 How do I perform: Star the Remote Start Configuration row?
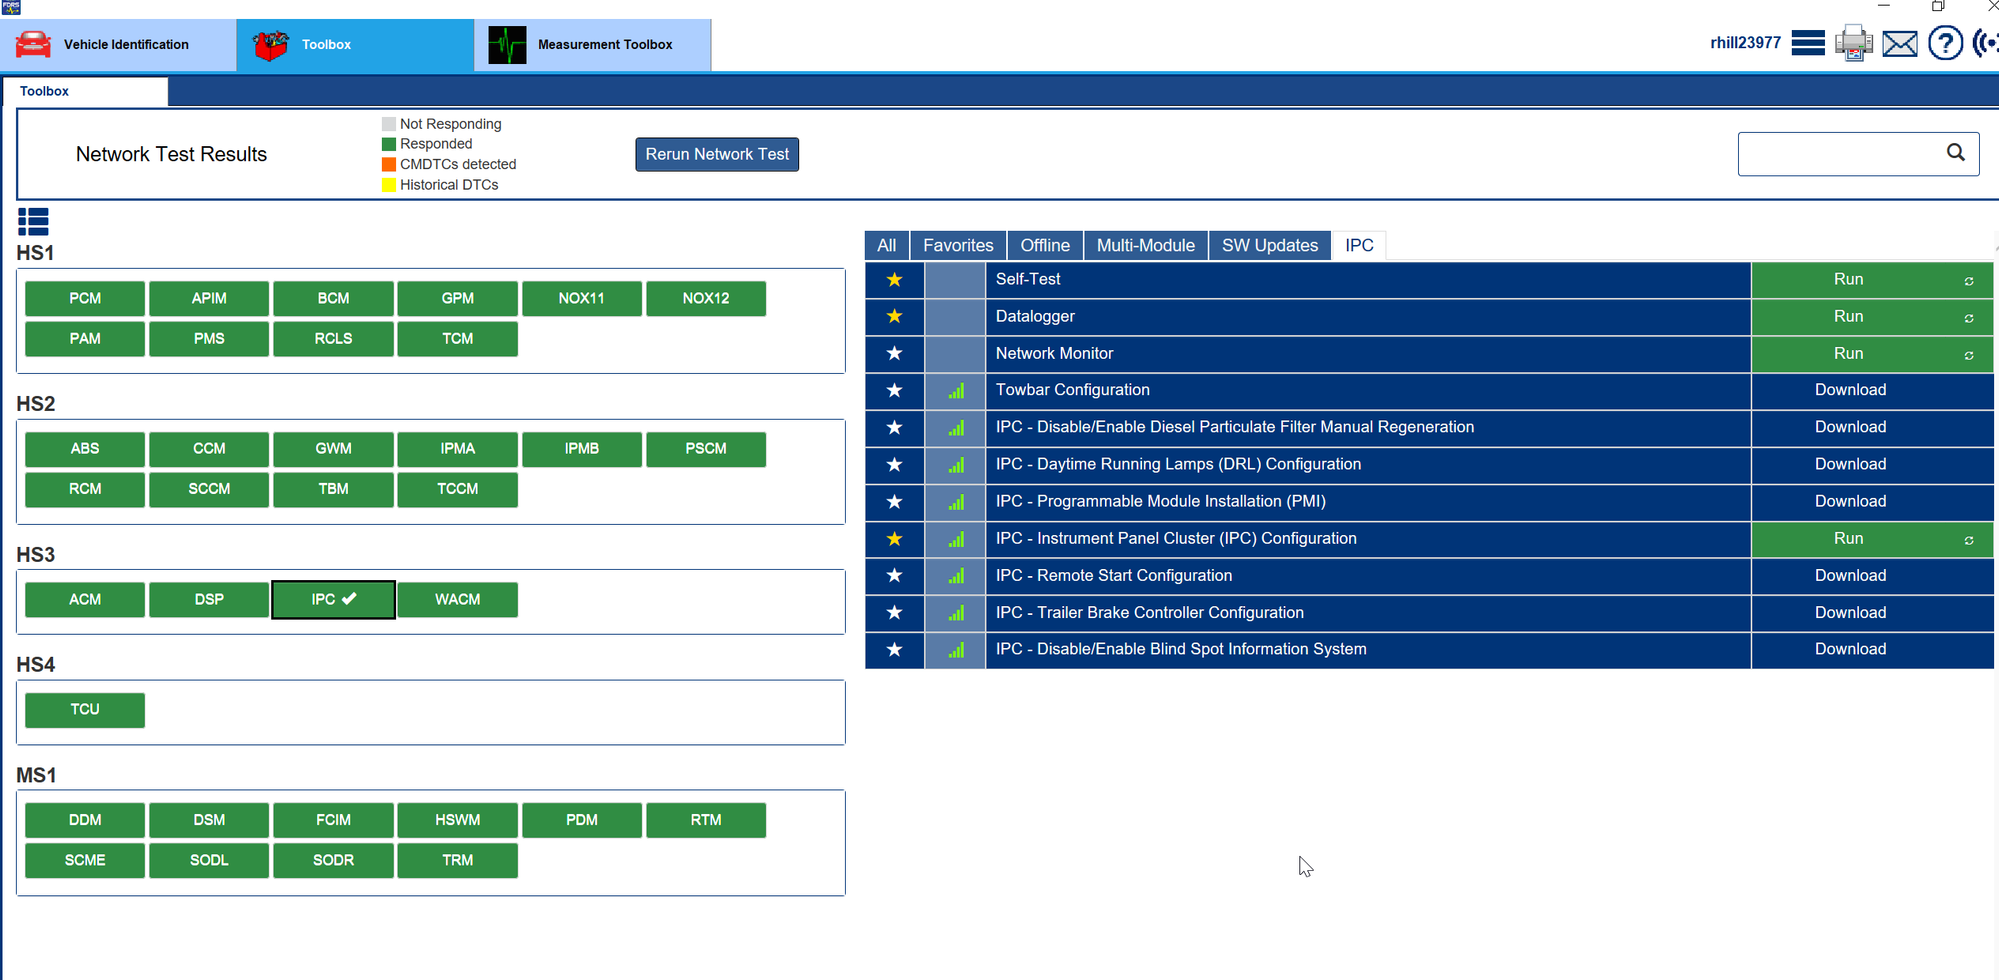point(894,576)
